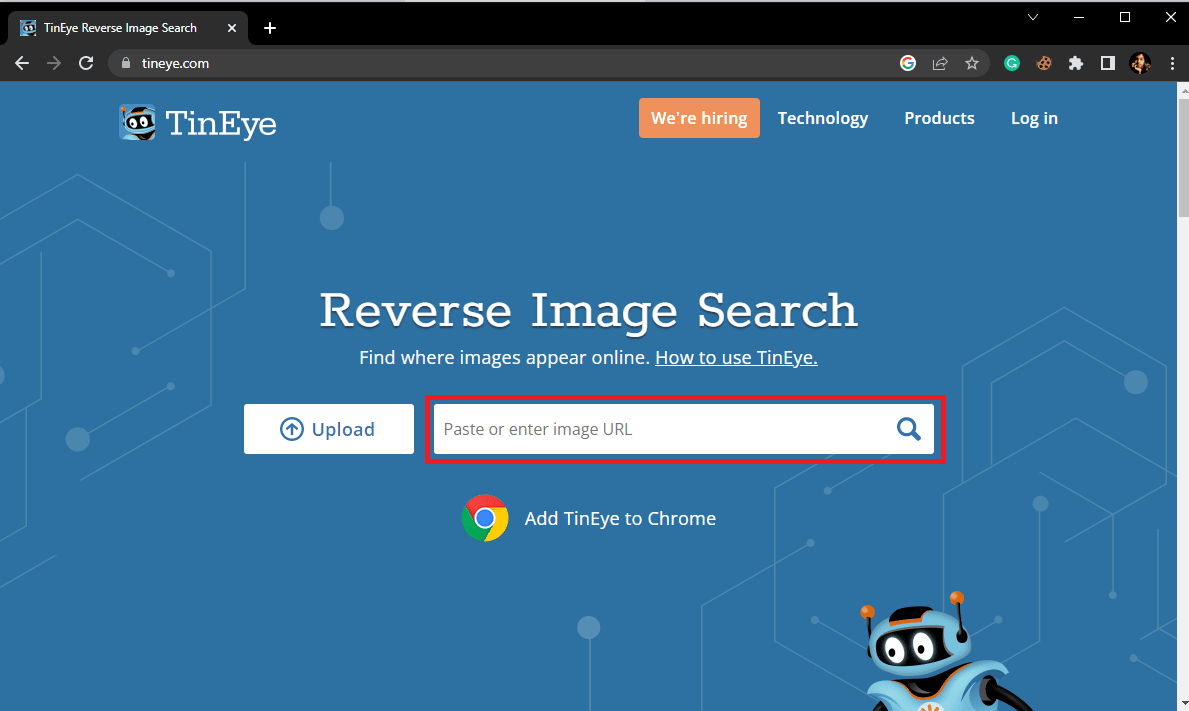Maximize the Chrome window
This screenshot has height=711, width=1189.
point(1125,17)
